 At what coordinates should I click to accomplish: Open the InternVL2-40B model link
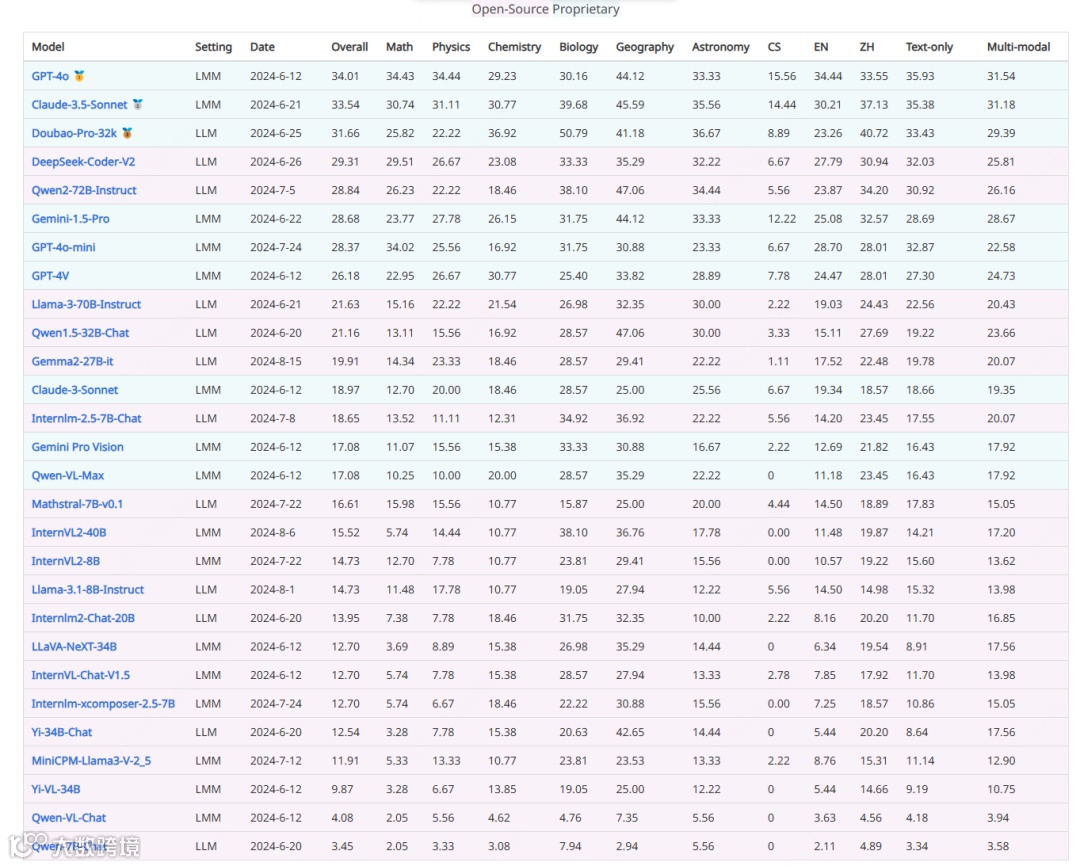(69, 533)
